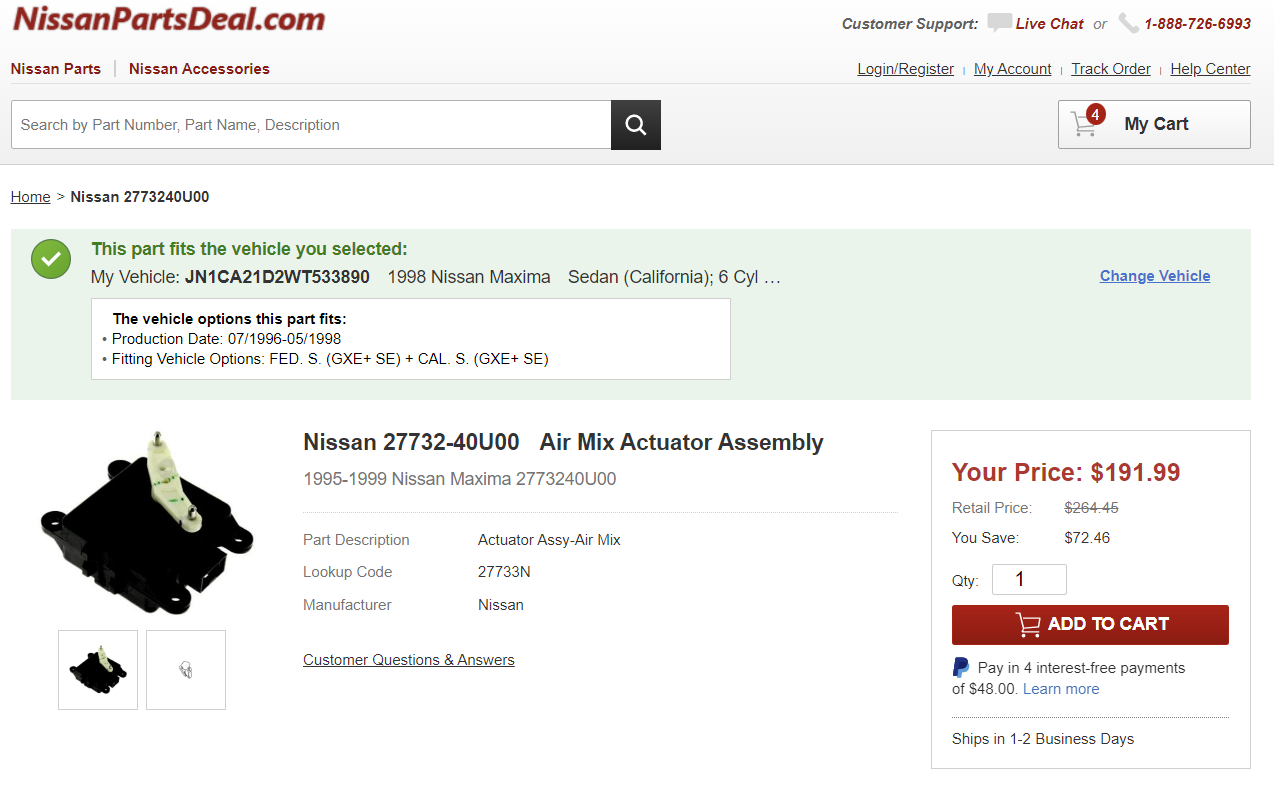Open Customer Questions & Answers link
The width and height of the screenshot is (1274, 788).
click(x=408, y=660)
